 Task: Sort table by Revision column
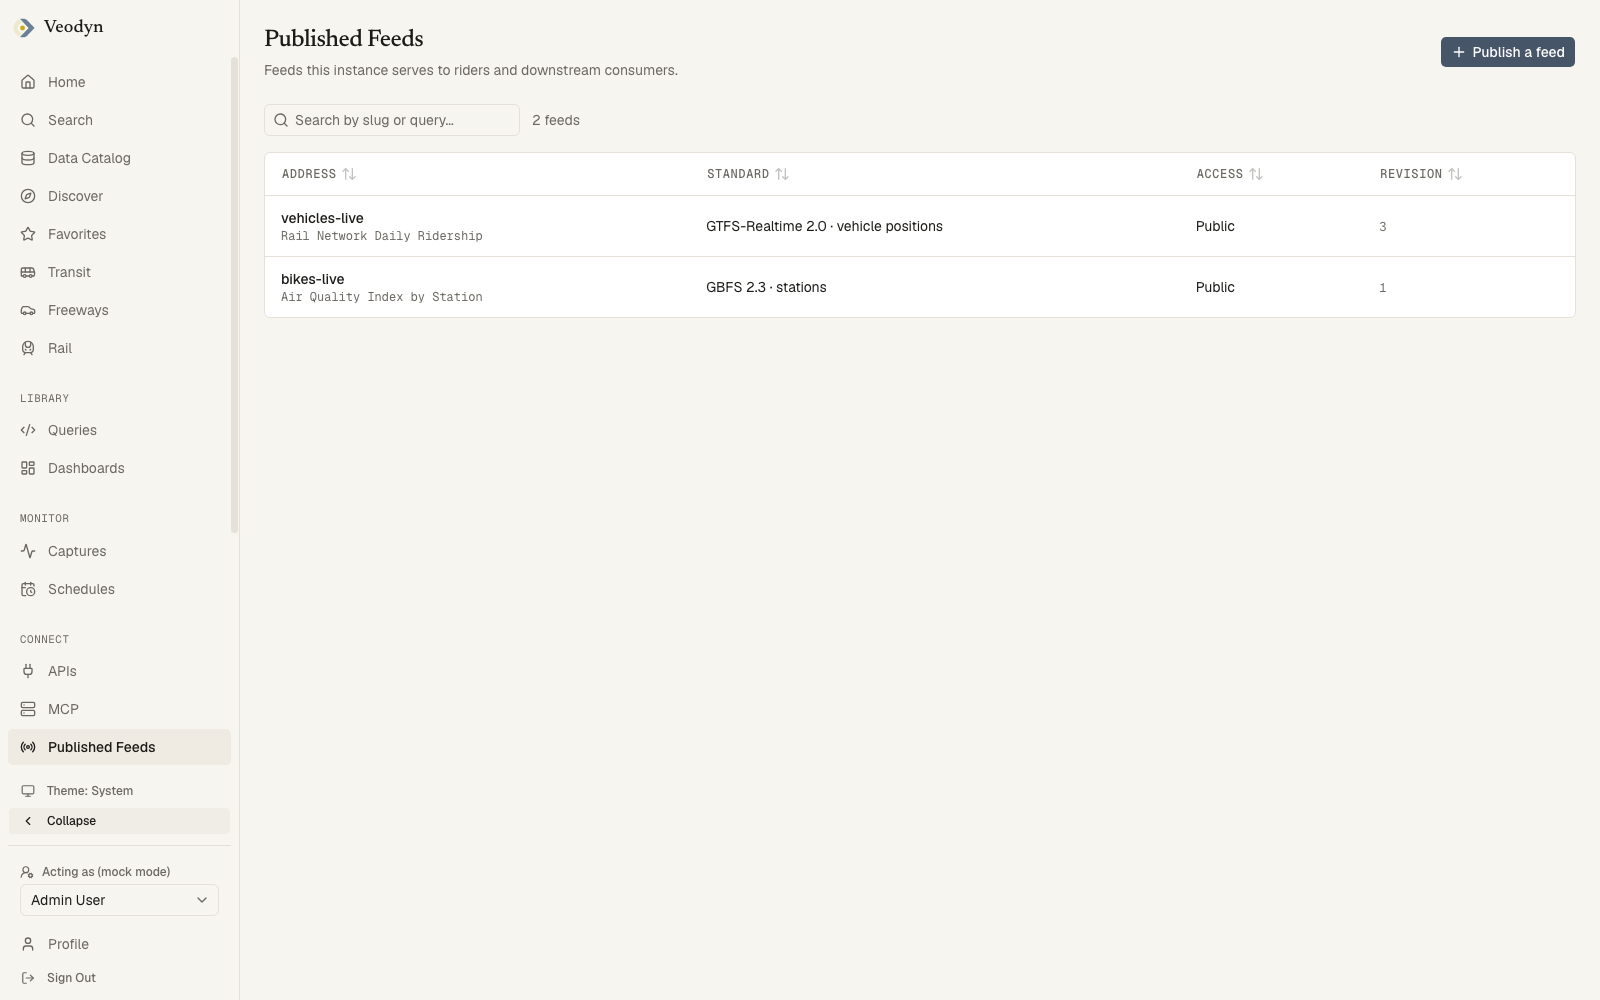pos(1421,174)
